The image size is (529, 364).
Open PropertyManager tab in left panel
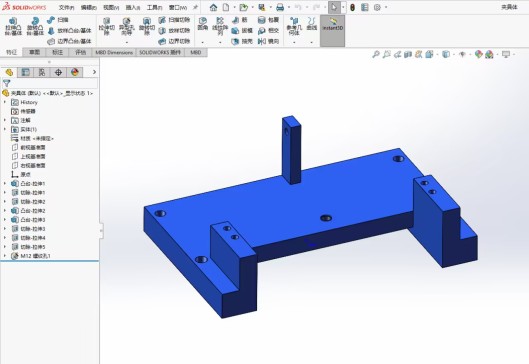26,72
